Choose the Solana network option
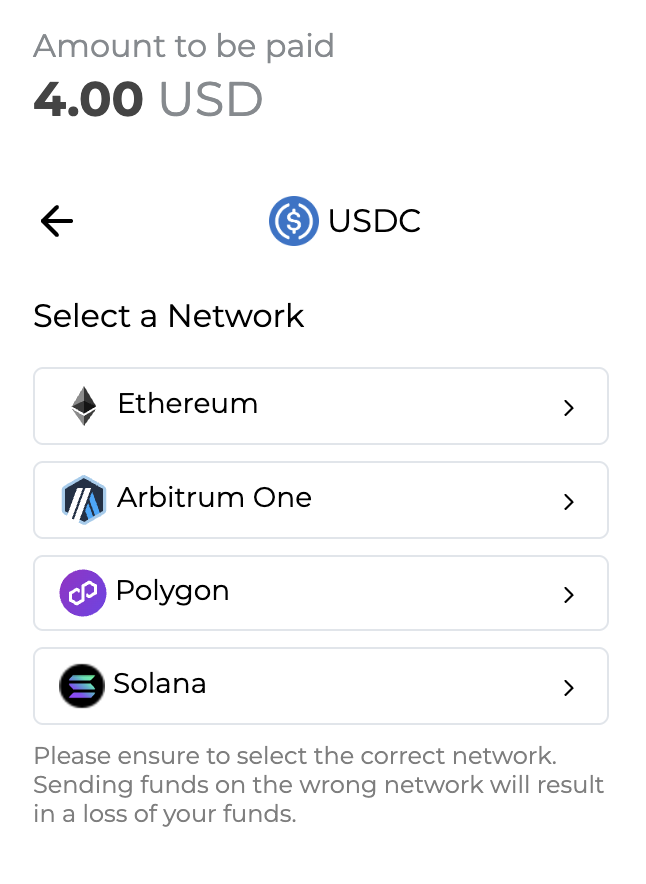646x884 pixels. pos(320,686)
